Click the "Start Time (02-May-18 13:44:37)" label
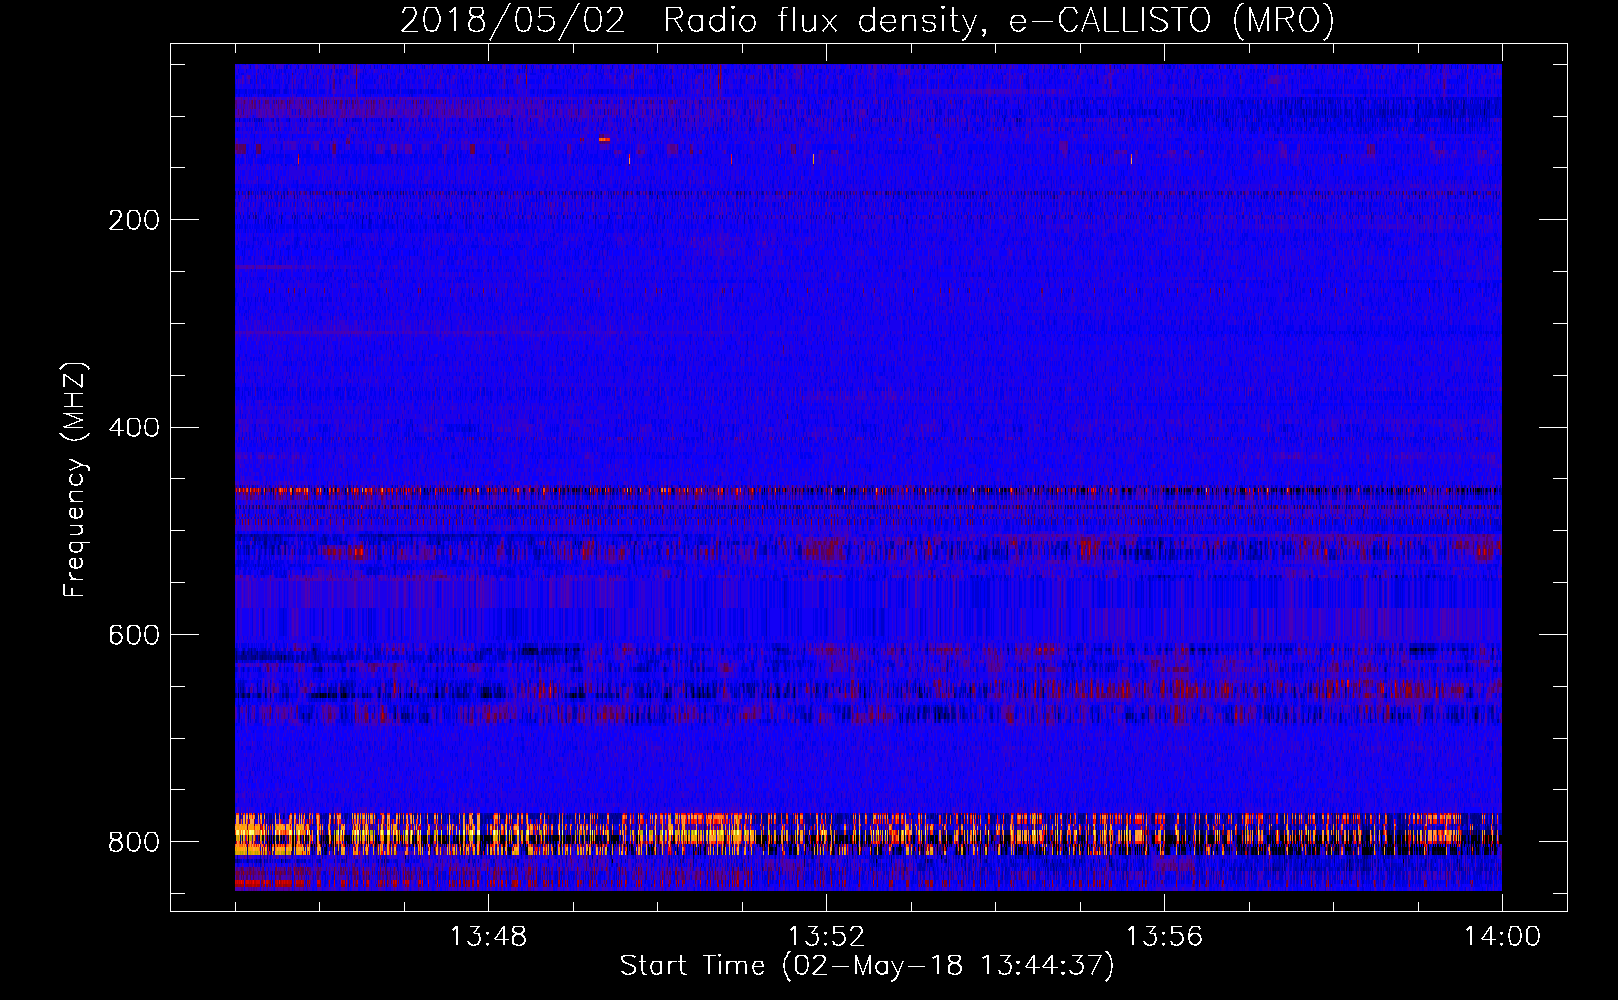The height and width of the screenshot is (1000, 1618). [x=867, y=966]
